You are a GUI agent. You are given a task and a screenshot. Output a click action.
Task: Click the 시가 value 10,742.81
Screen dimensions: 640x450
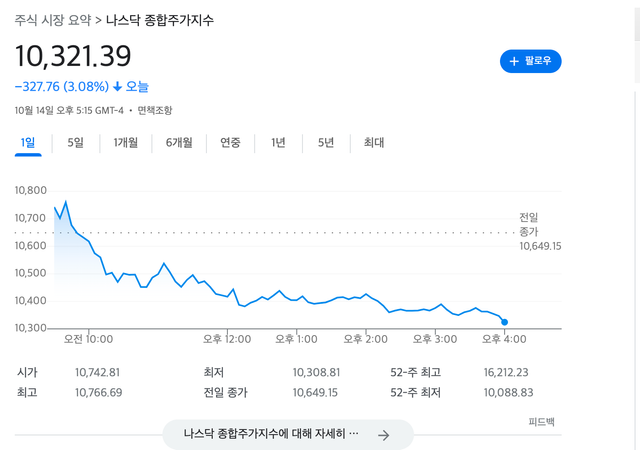click(x=97, y=372)
